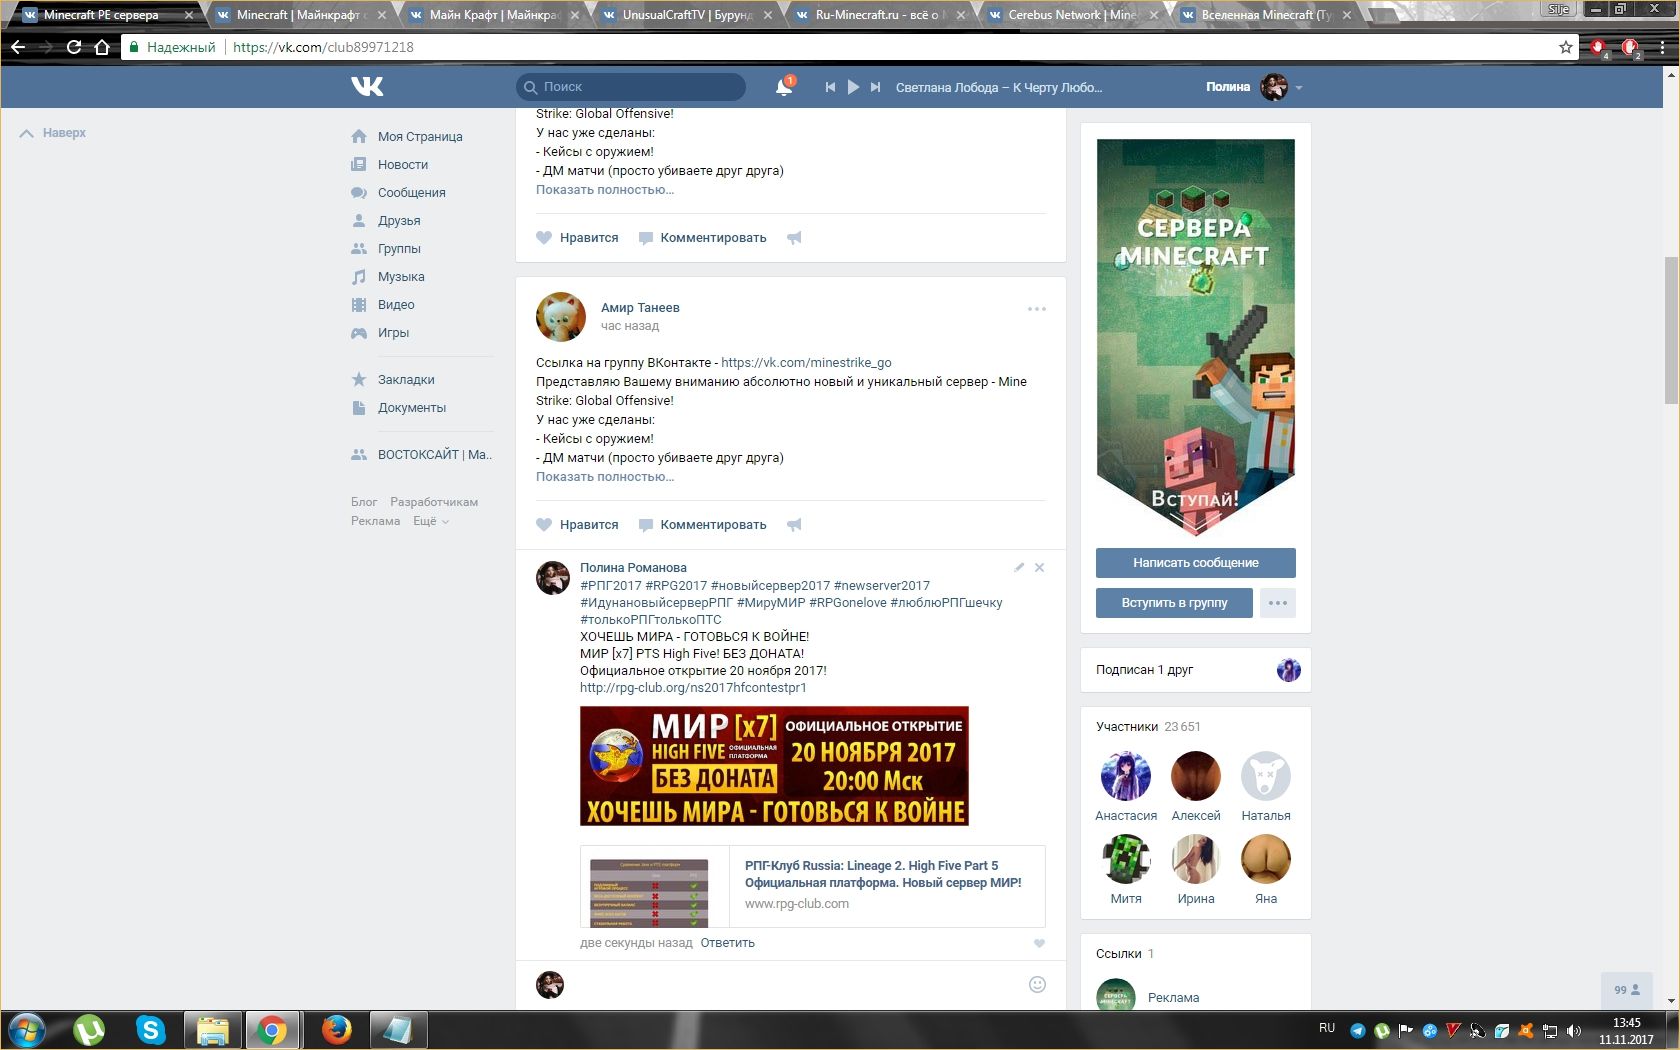This screenshot has height=1050, width=1680.
Task: Expand the Ещё menu in sidebar footer
Action: [x=430, y=521]
